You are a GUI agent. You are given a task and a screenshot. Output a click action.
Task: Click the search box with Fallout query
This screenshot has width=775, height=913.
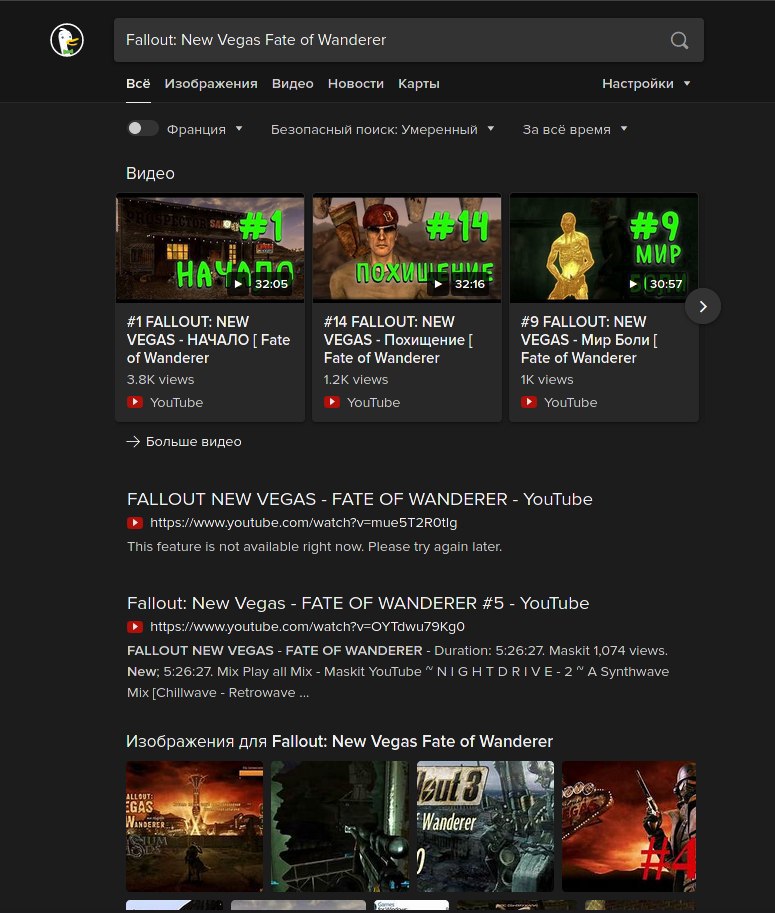tap(409, 40)
